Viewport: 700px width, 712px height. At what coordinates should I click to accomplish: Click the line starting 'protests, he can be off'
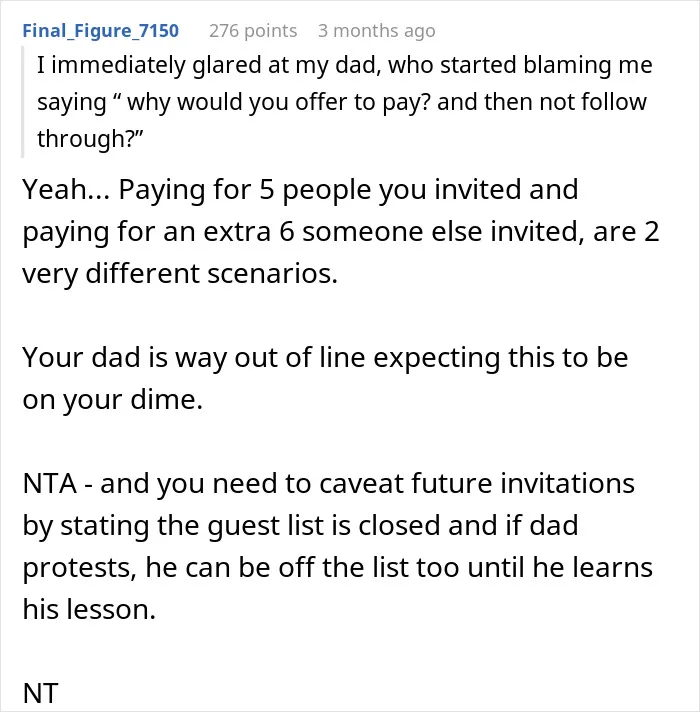click(x=338, y=568)
